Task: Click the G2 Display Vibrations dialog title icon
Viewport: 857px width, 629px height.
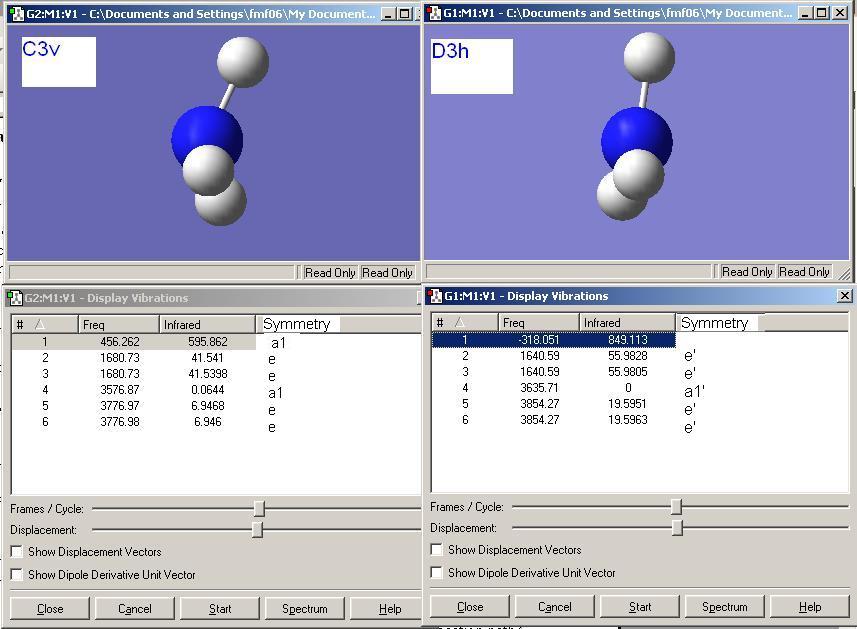Action: pos(14,298)
